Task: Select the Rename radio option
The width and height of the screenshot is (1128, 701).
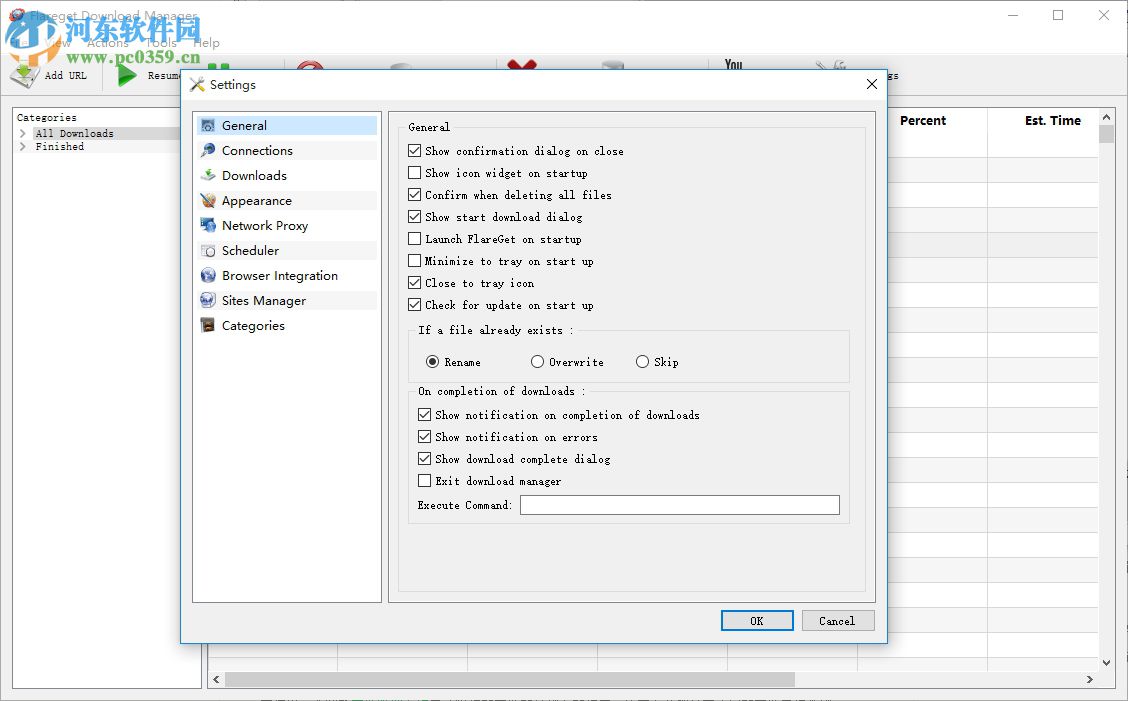Action: tap(432, 361)
